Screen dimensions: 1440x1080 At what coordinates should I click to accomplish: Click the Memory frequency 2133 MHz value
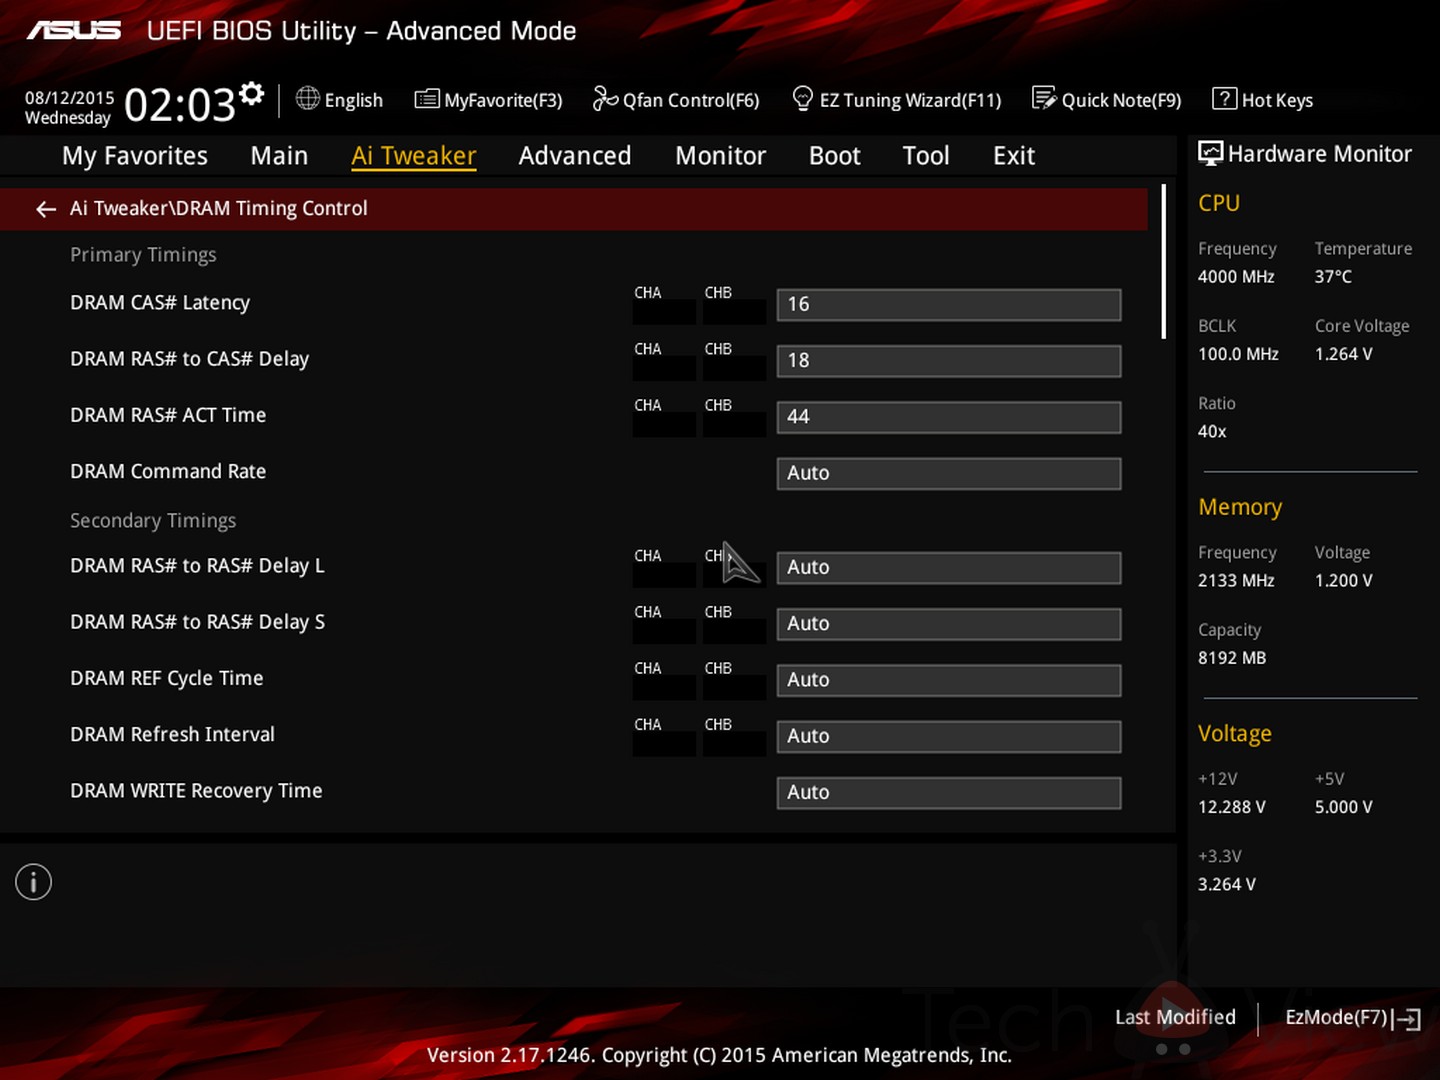click(x=1236, y=581)
